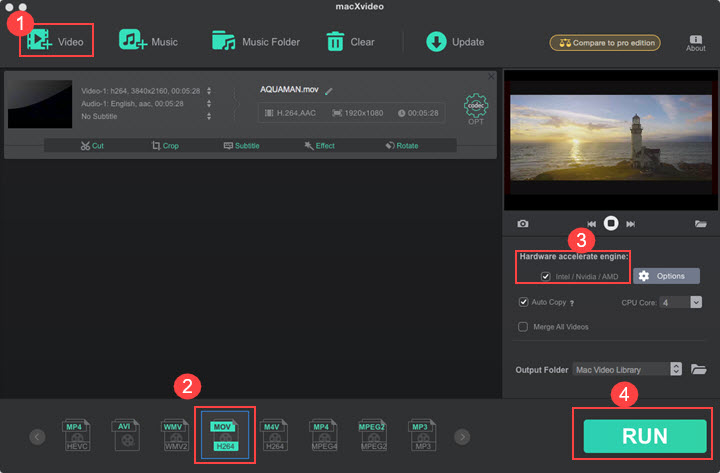Click the codec OPT gear icon
The width and height of the screenshot is (720, 473).
(476, 107)
